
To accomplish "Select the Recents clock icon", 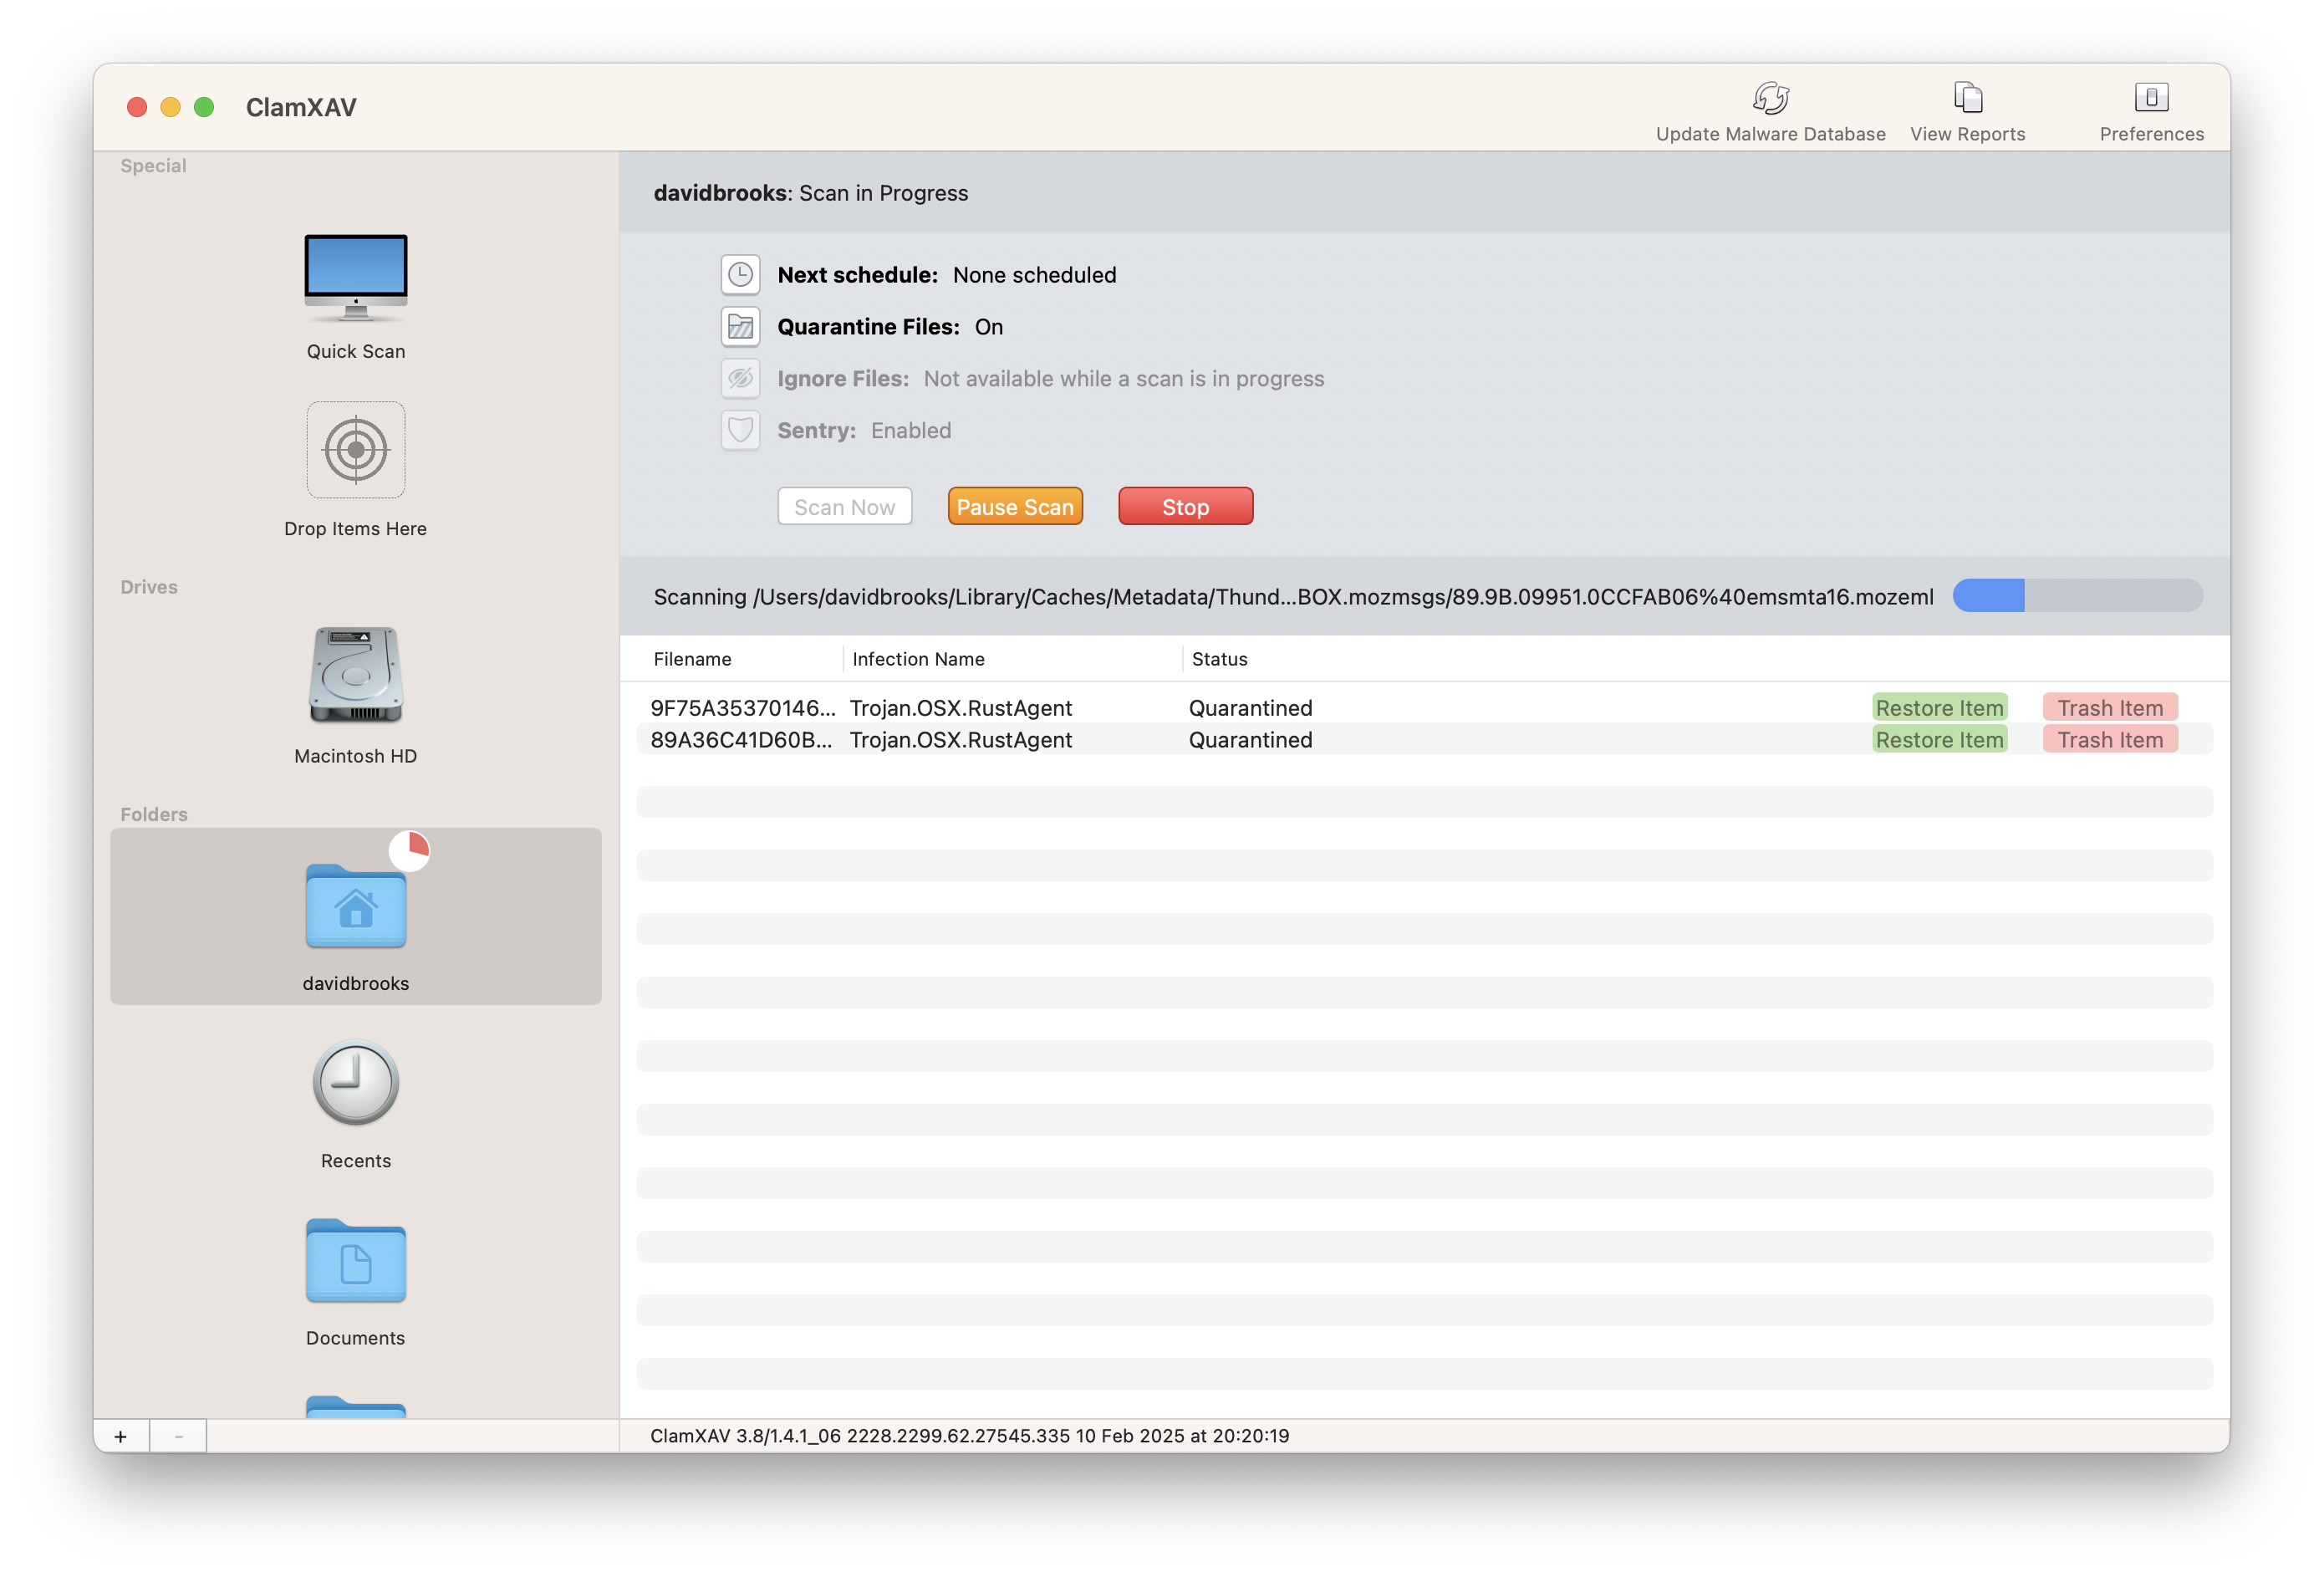I will click(x=355, y=1083).
